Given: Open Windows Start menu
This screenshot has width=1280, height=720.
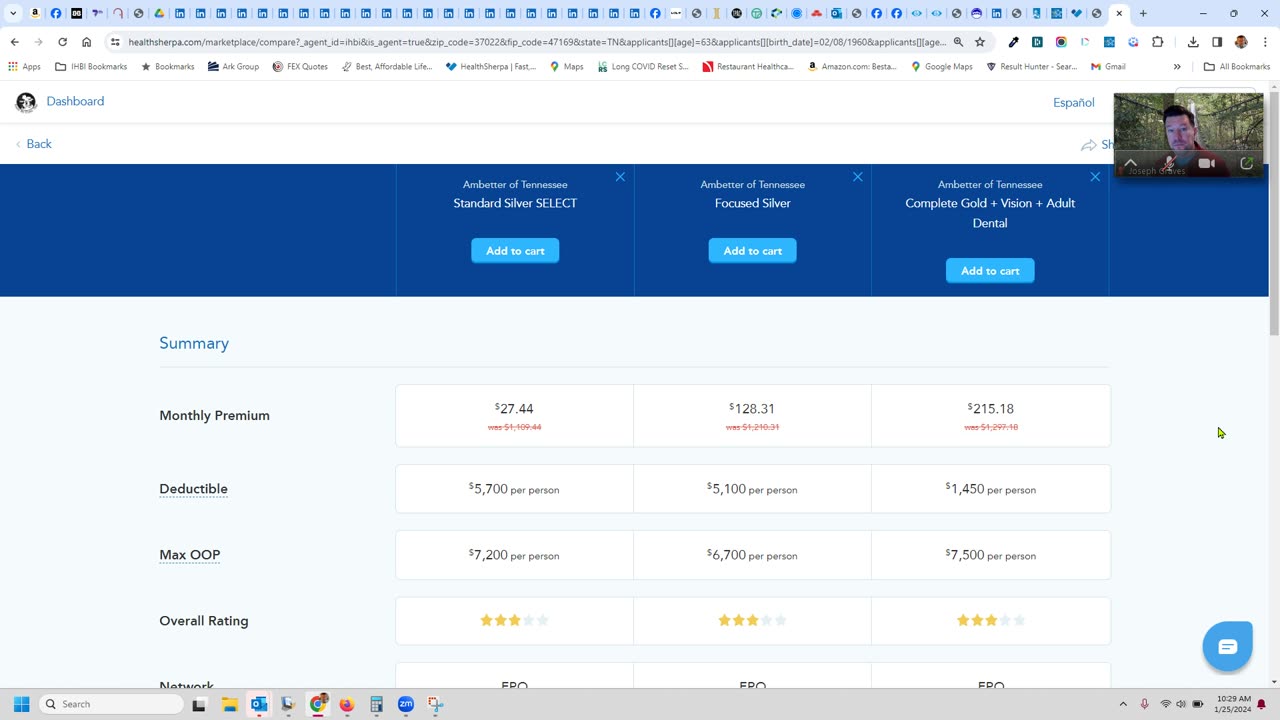Looking at the screenshot, I should 21,704.
